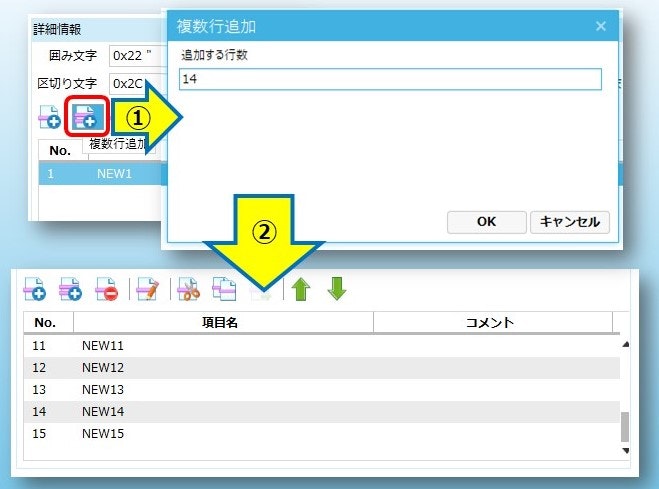Click the highlighted 複数行追加 icon in upper panel
Image resolution: width=659 pixels, height=489 pixels.
pos(87,116)
